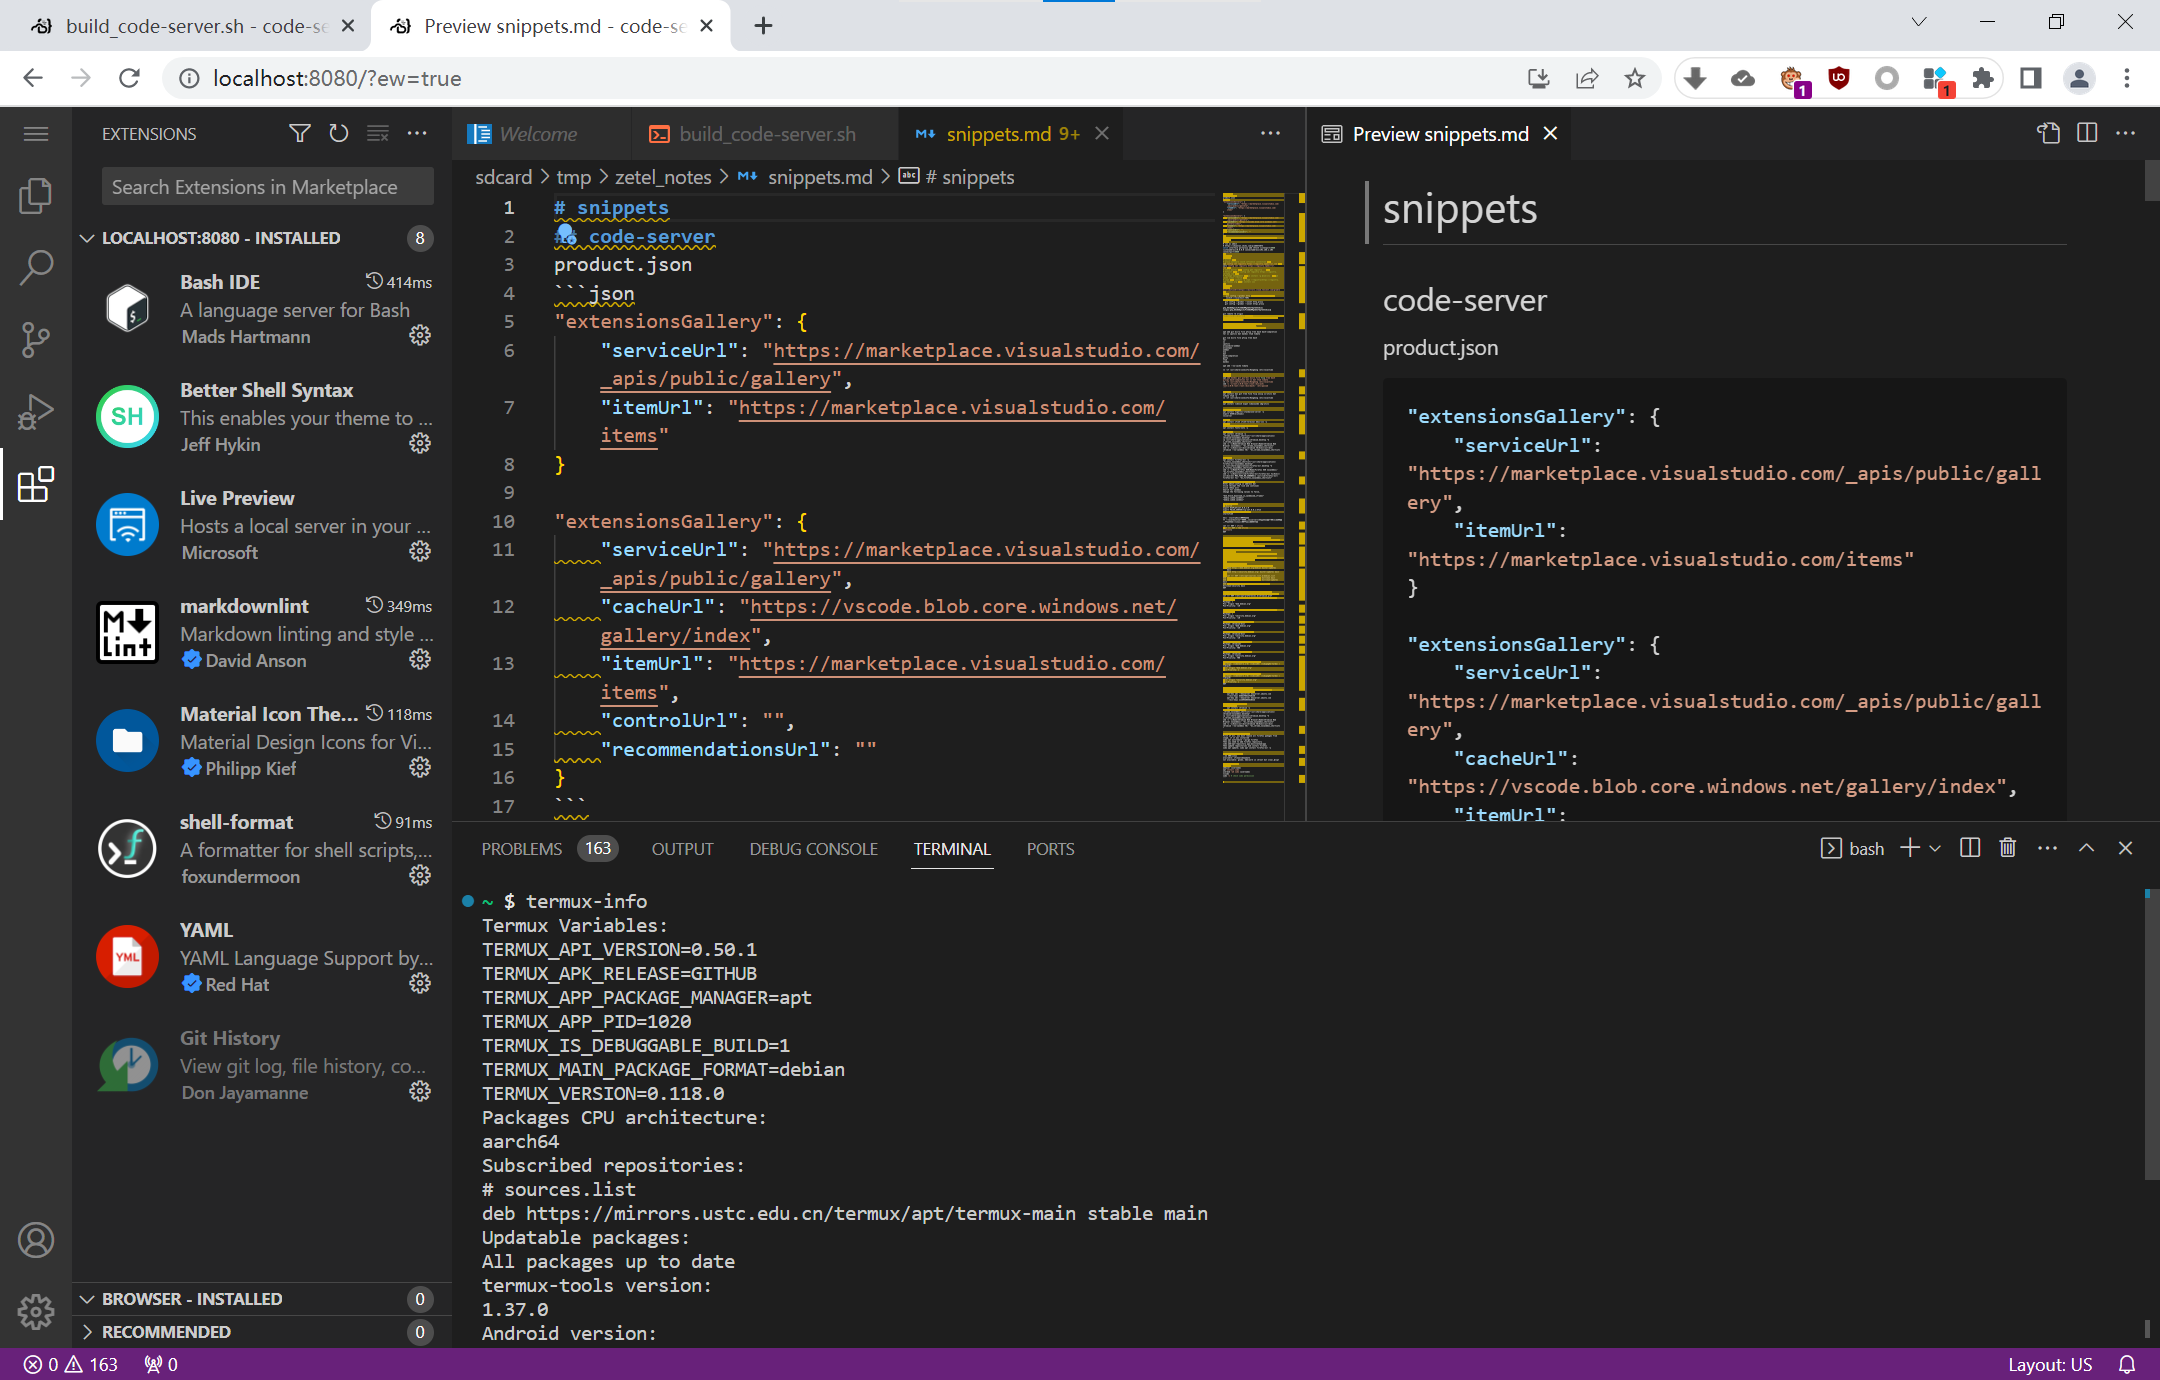Open the Source Control view
Screen dimensions: 2160x1380
coord(36,340)
